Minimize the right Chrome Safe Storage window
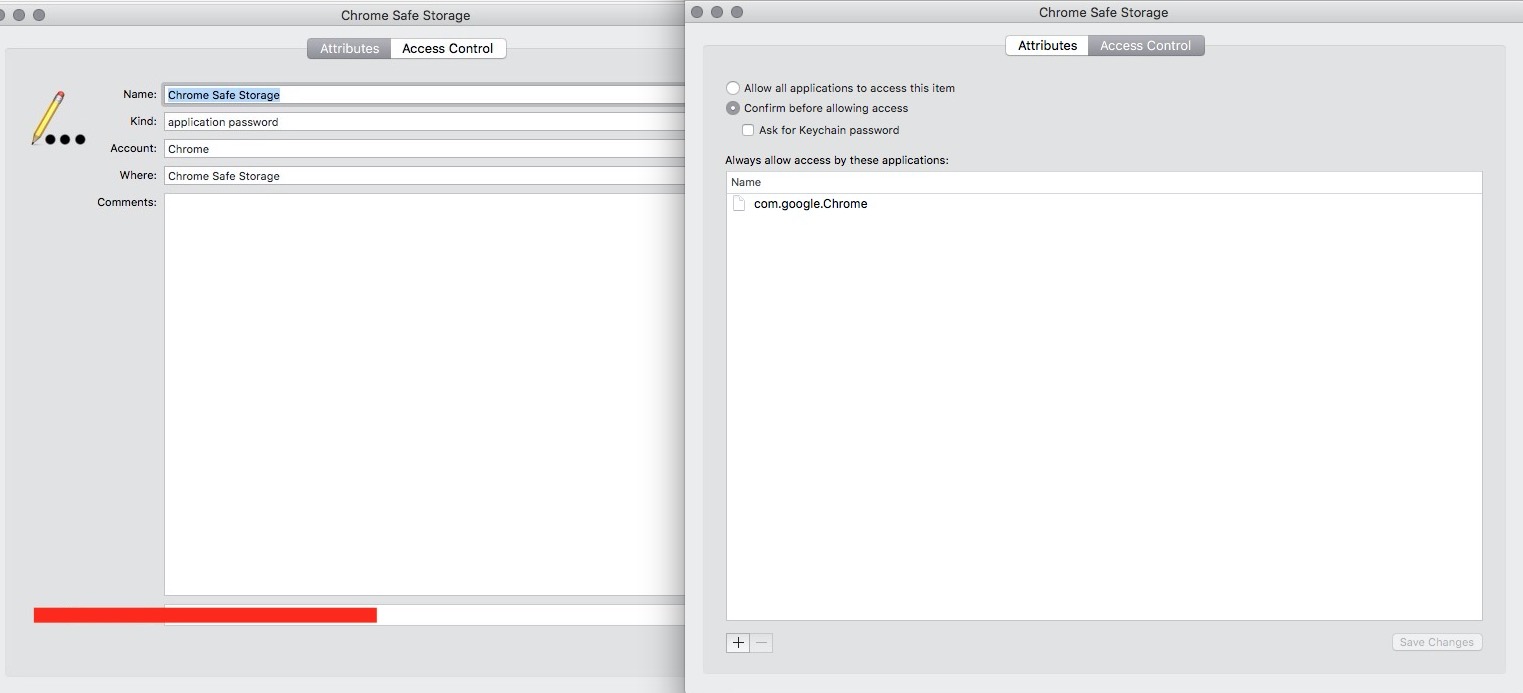 tap(717, 12)
